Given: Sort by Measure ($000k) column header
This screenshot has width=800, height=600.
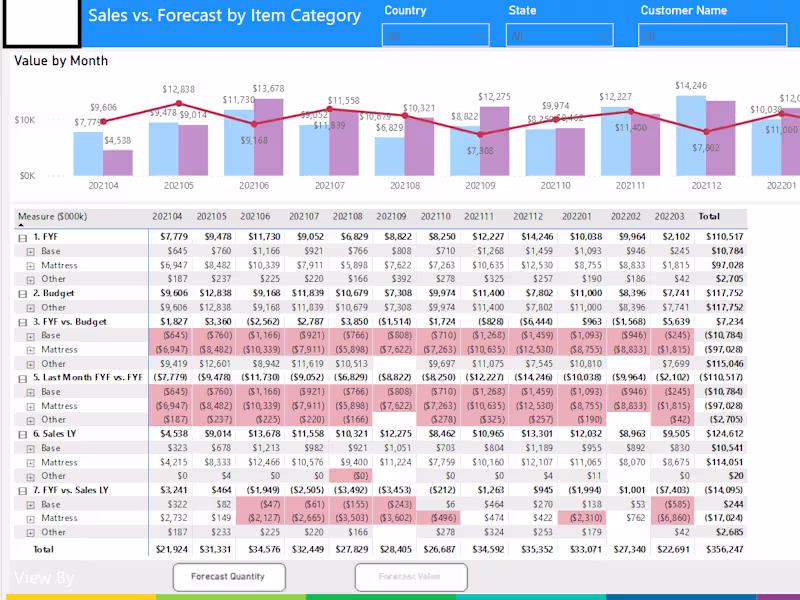Looking at the screenshot, I should (53, 216).
